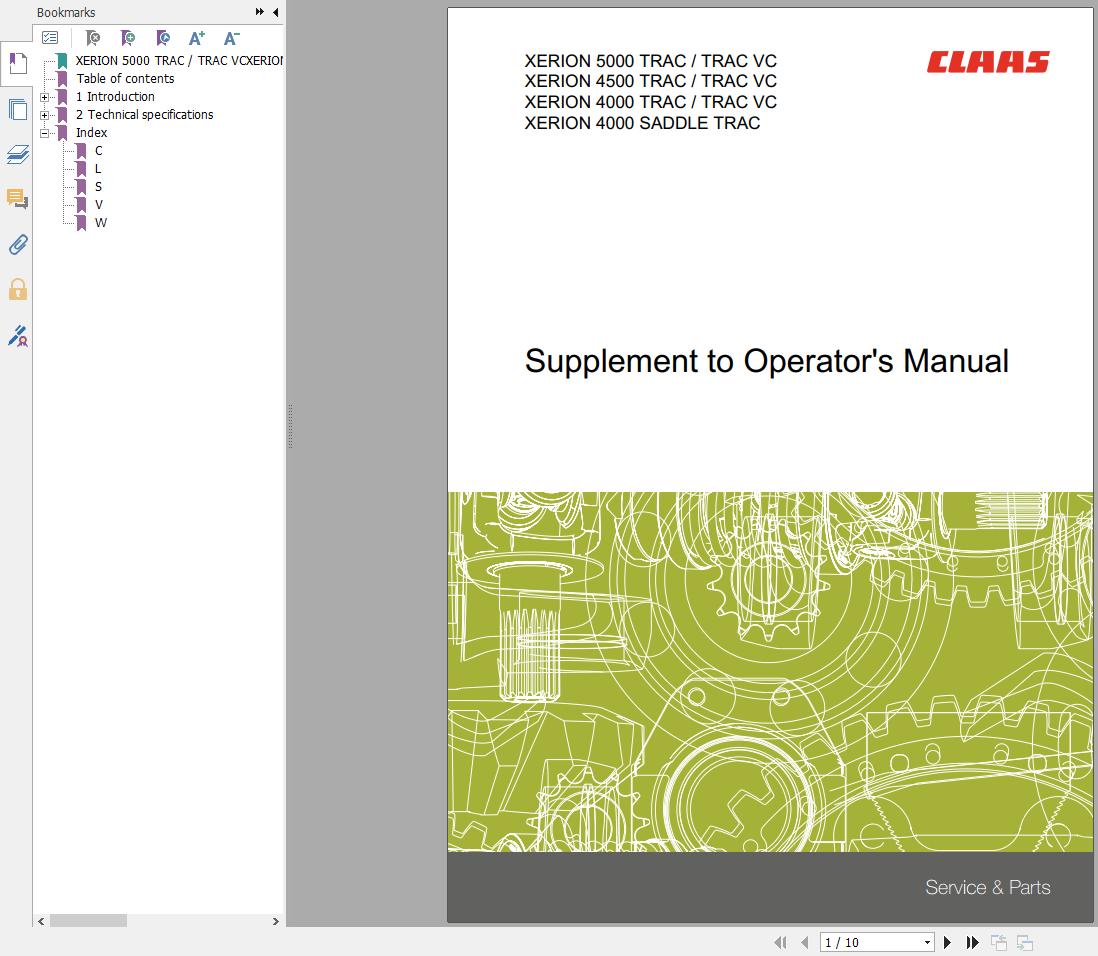Collapse the Index bookmark node
The height and width of the screenshot is (956, 1098).
pos(44,133)
